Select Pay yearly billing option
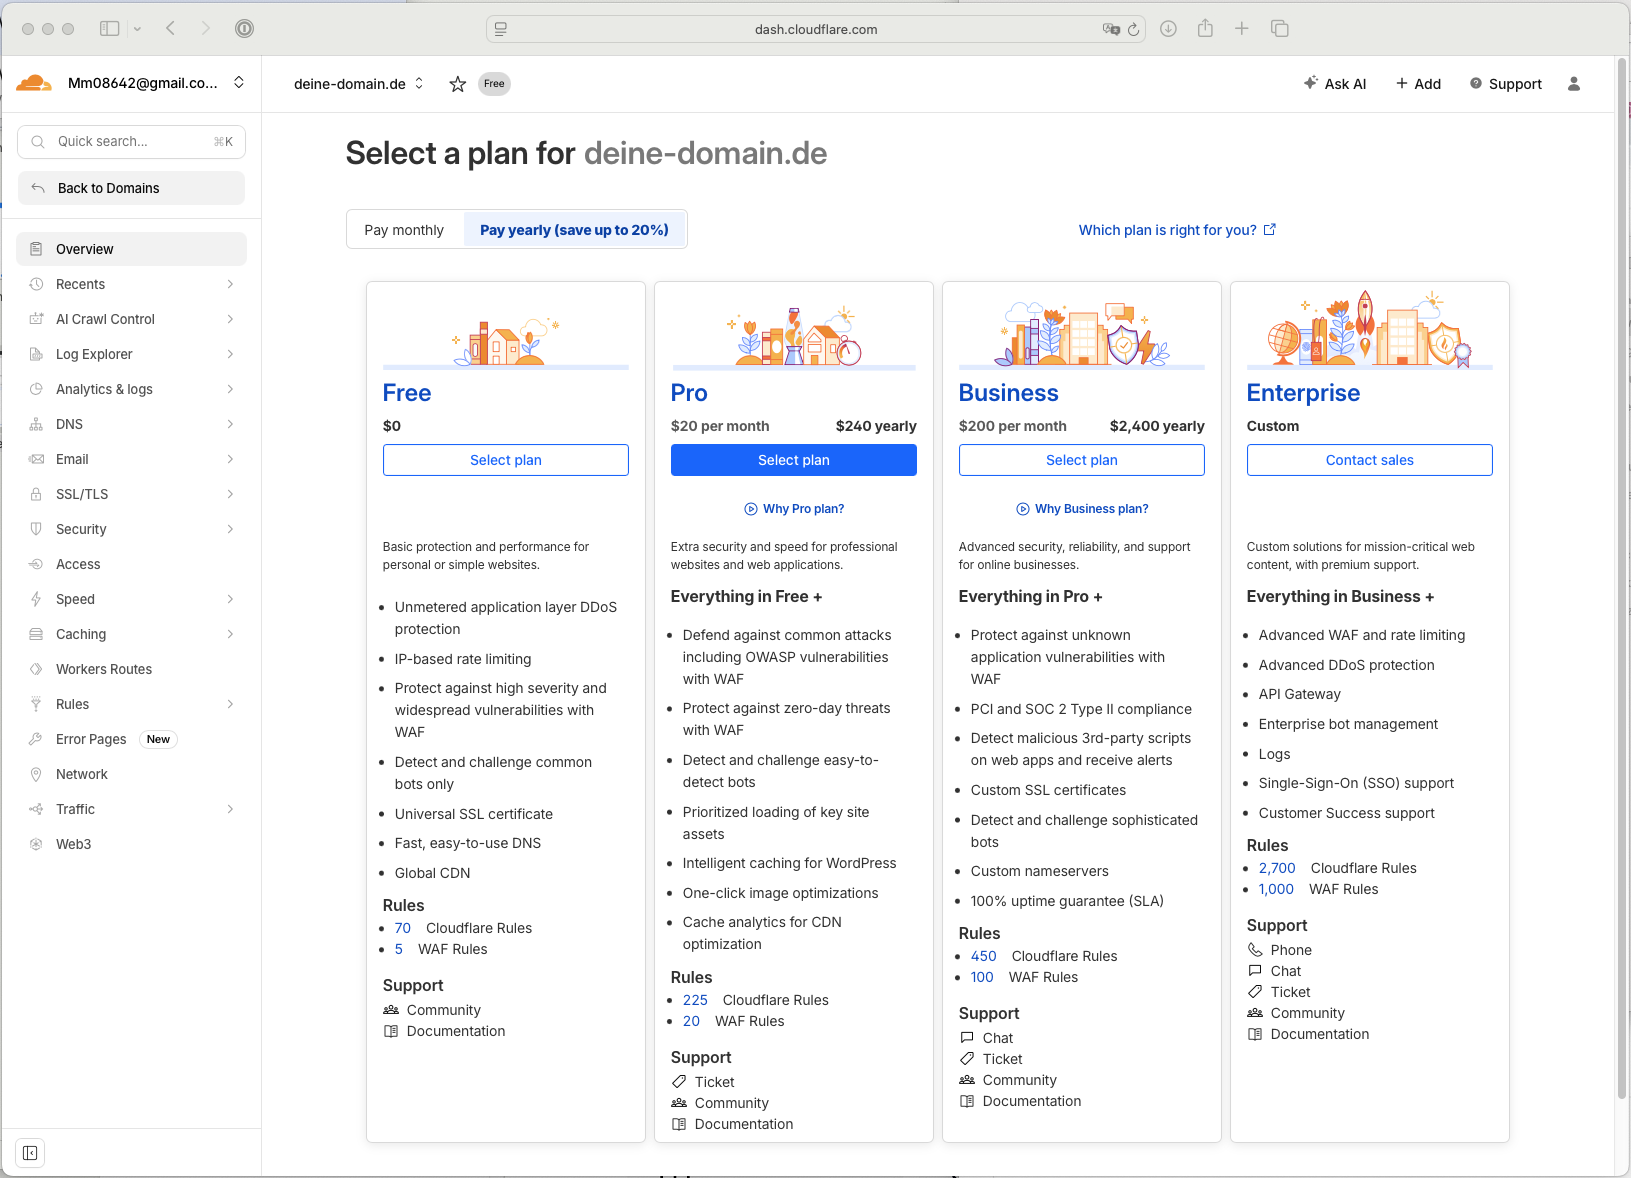This screenshot has width=1631, height=1178. tap(574, 230)
